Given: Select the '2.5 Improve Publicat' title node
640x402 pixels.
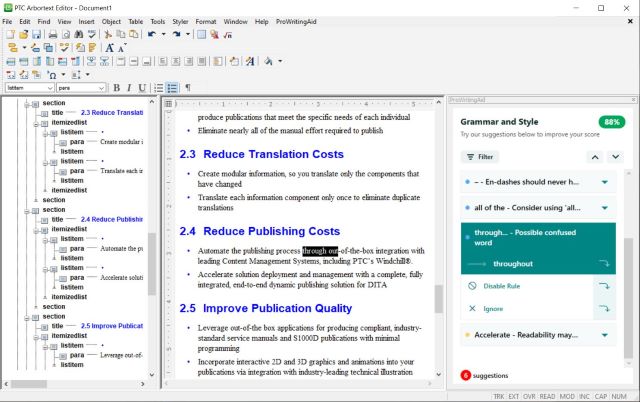Looking at the screenshot, I should click(112, 326).
